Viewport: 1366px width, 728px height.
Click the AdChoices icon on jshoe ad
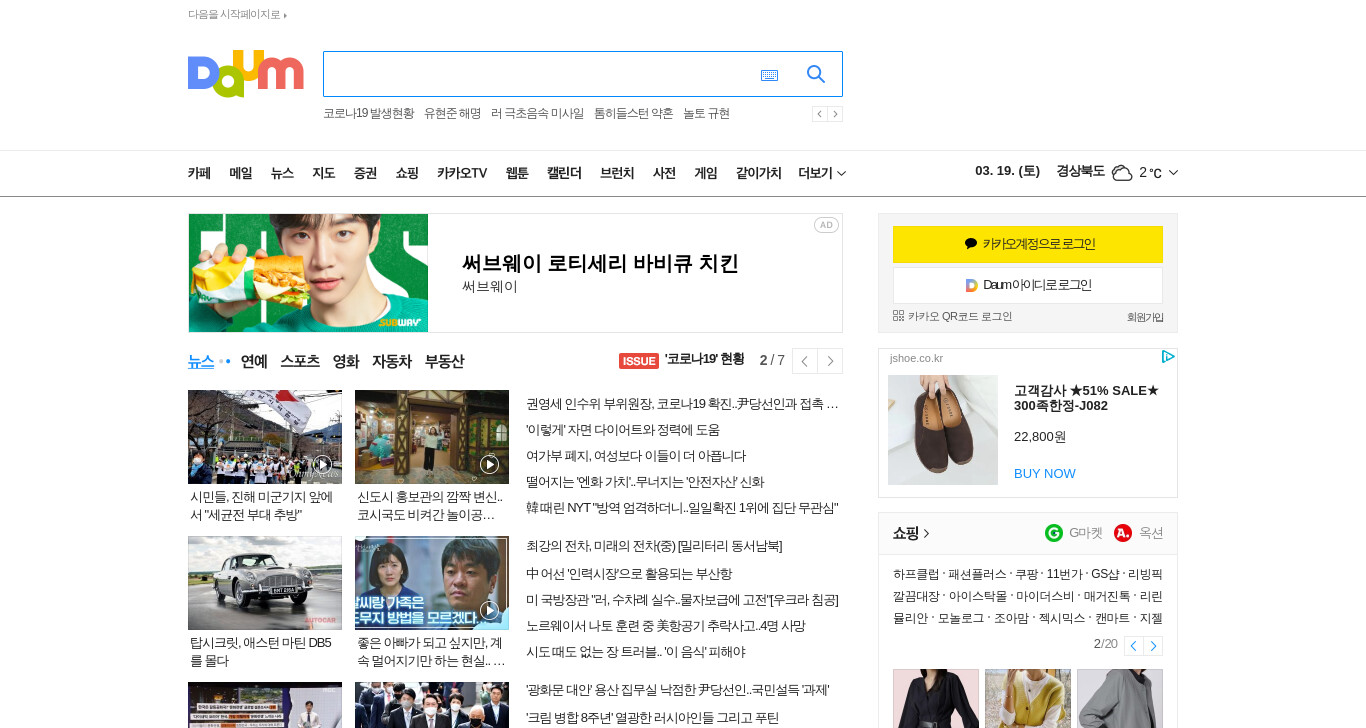pyautogui.click(x=1168, y=357)
